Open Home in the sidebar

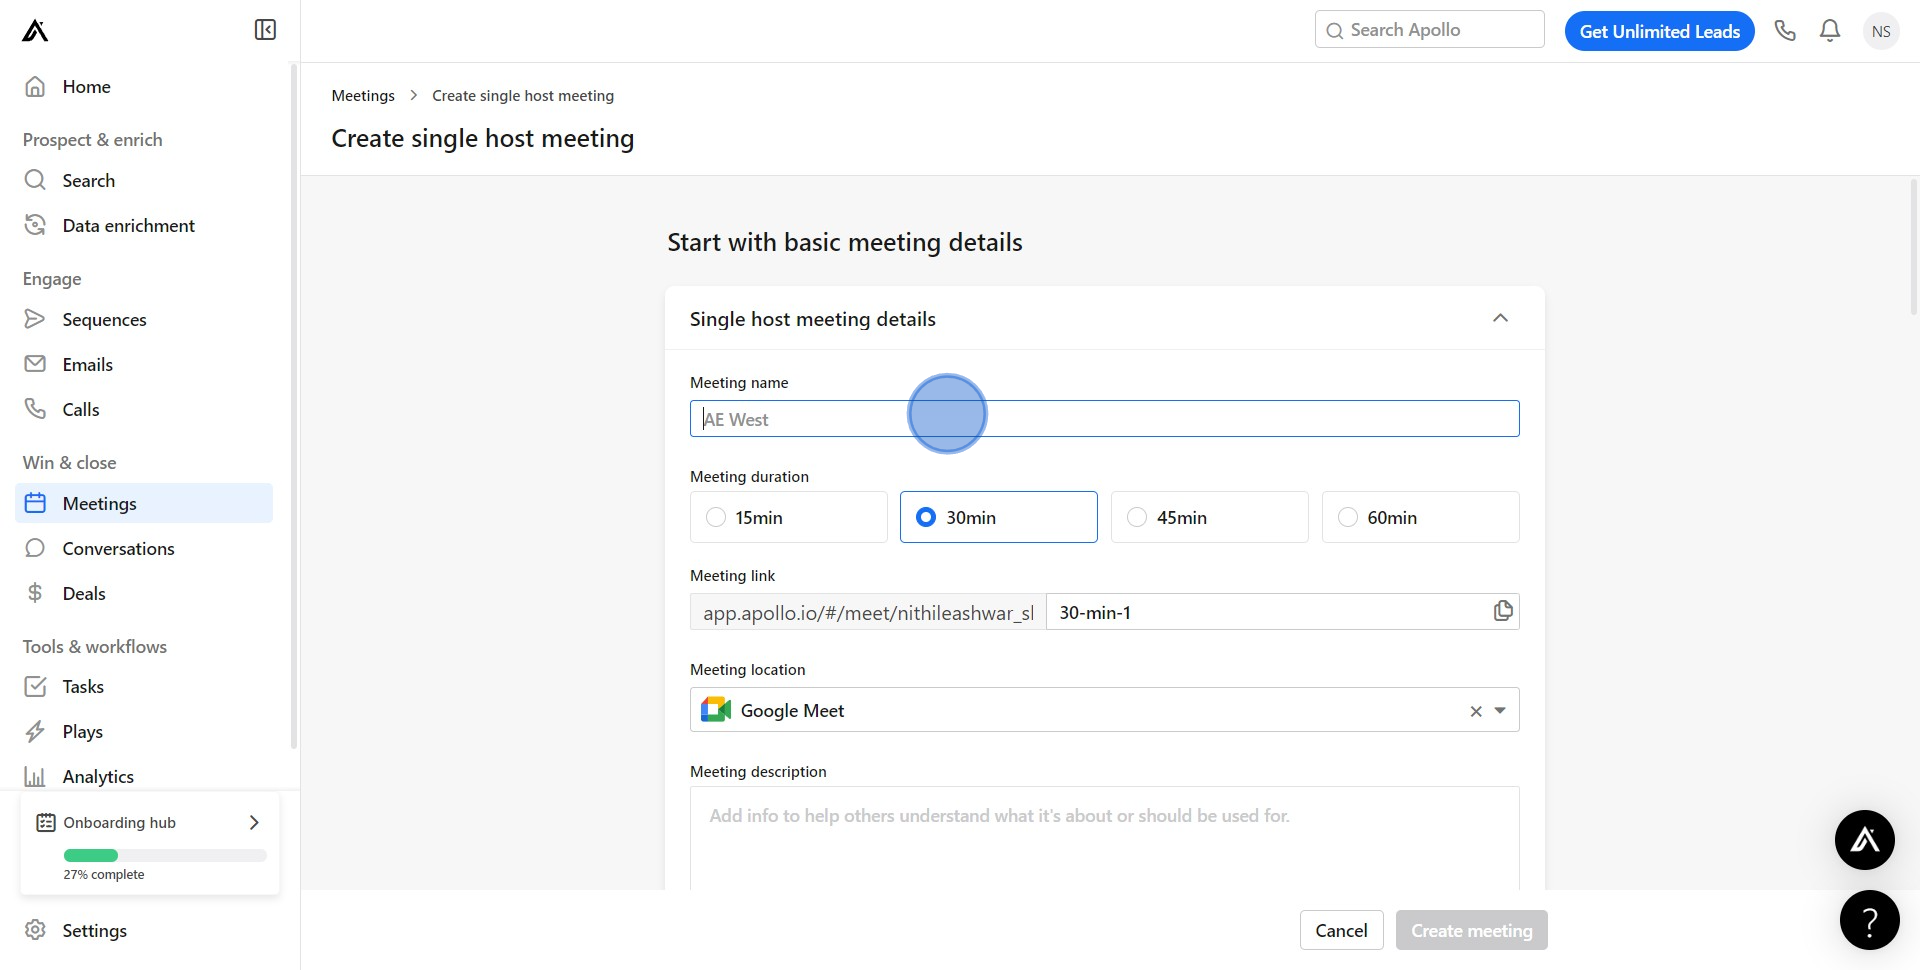click(x=144, y=86)
